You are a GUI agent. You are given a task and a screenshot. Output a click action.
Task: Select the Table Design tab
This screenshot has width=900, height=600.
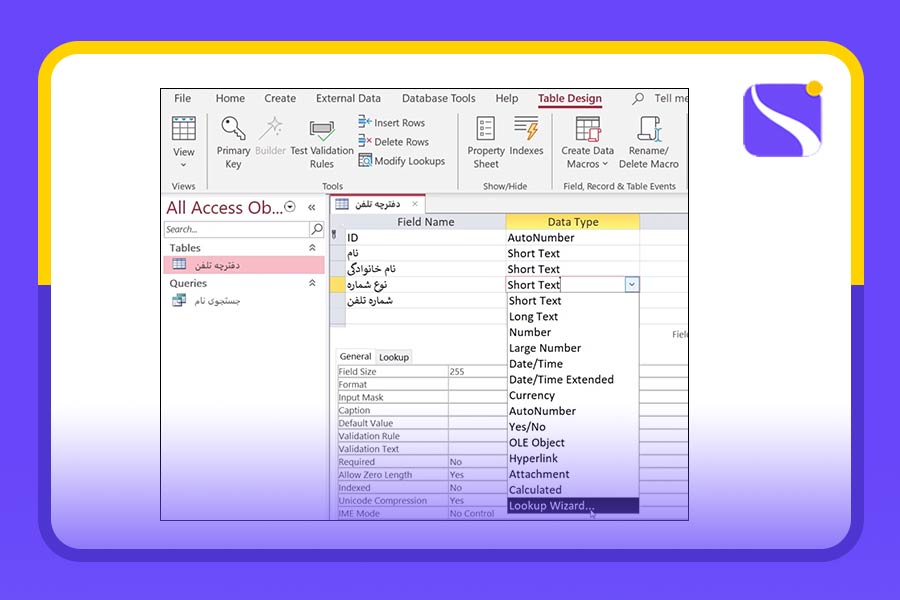[570, 99]
